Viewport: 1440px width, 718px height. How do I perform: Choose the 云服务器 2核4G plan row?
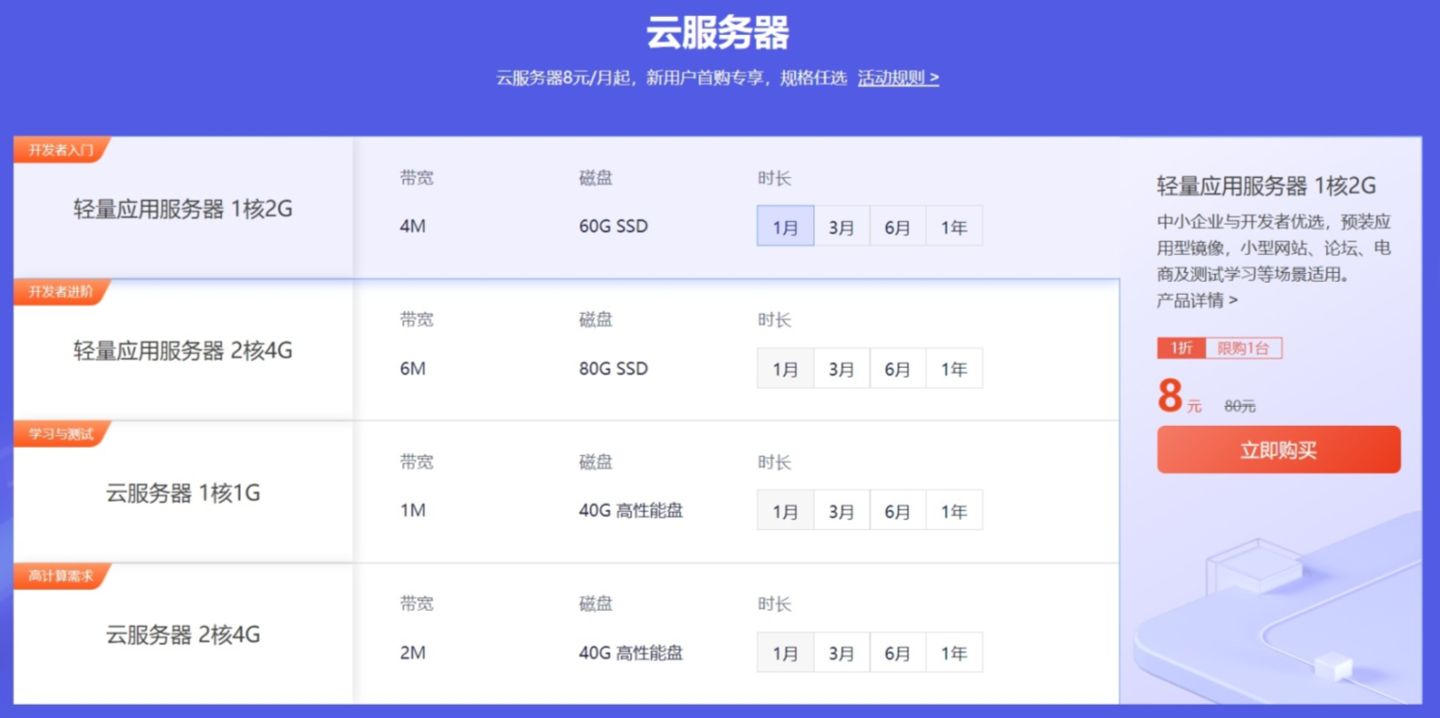(183, 636)
